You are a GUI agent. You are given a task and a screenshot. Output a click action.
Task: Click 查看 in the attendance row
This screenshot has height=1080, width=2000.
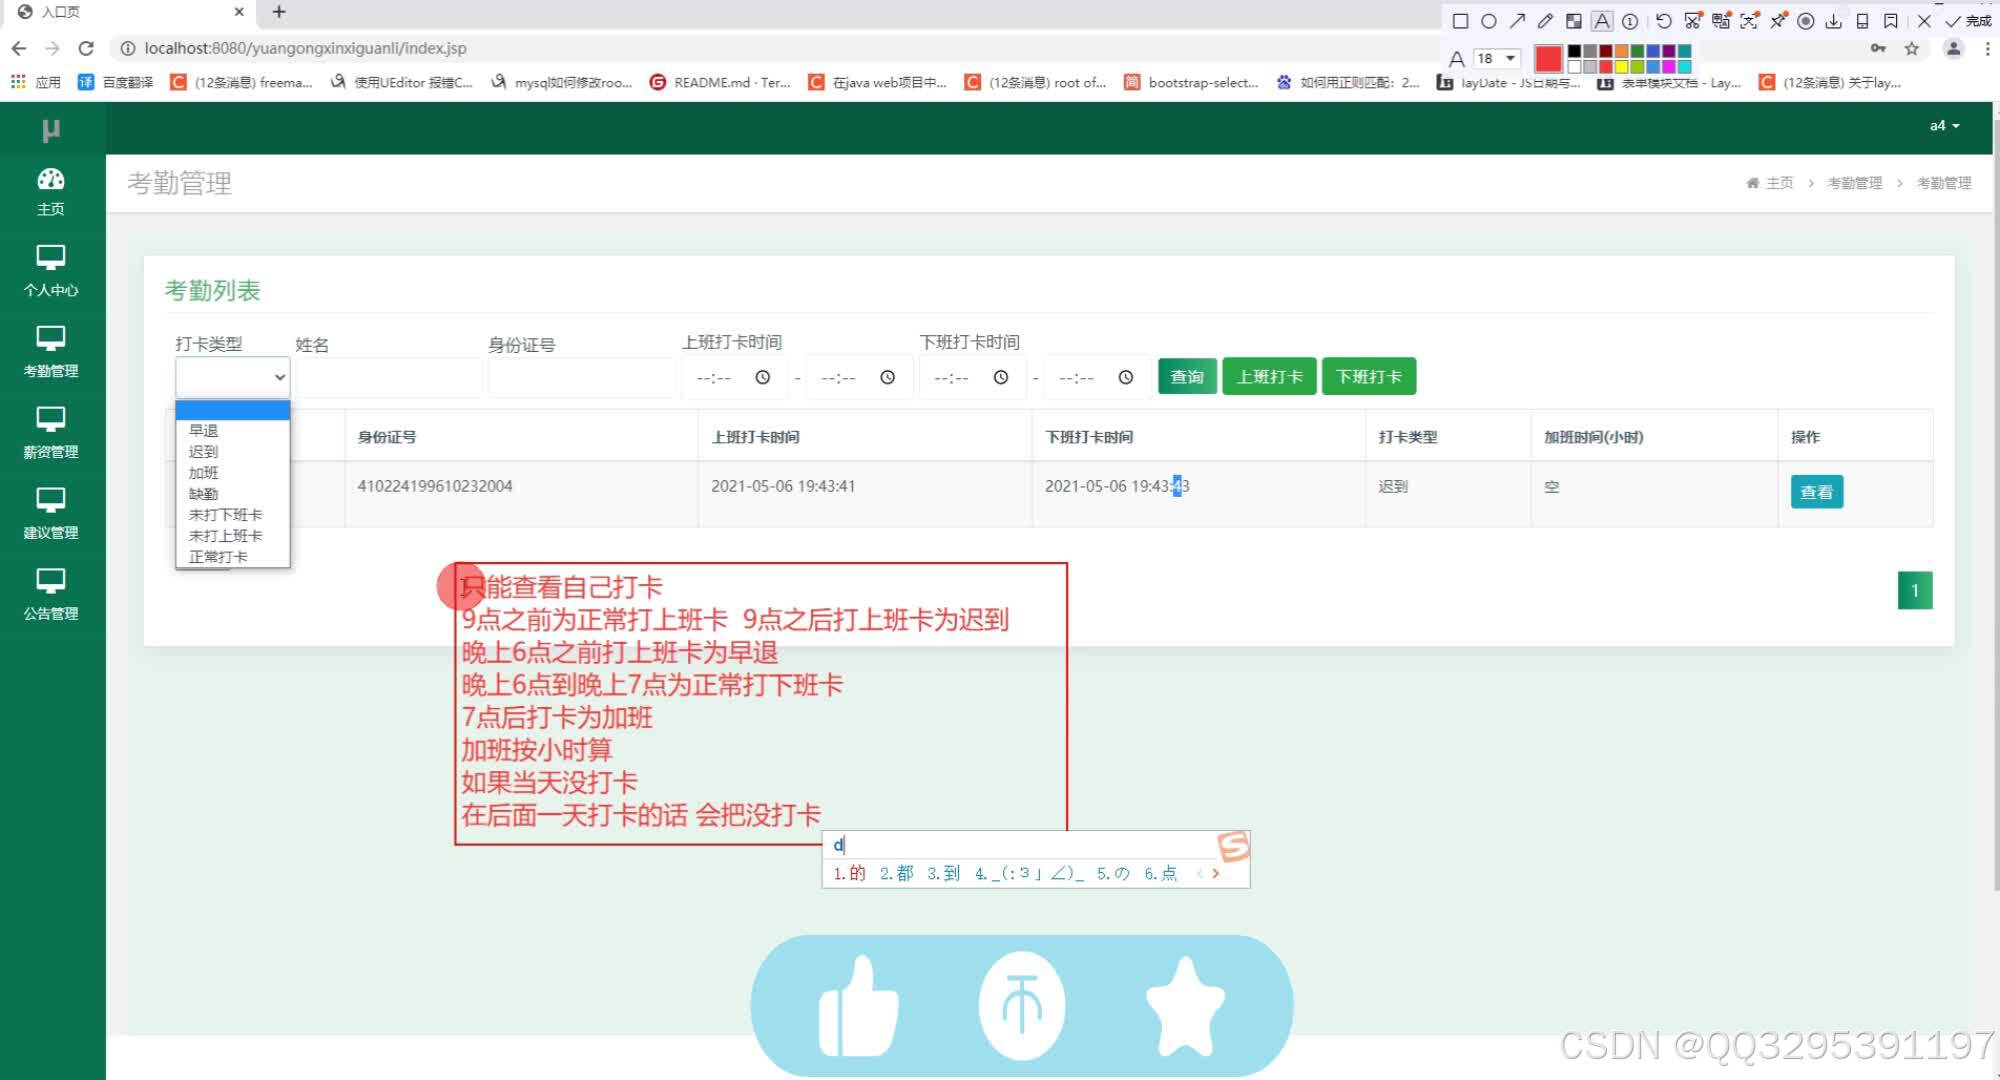click(x=1816, y=492)
